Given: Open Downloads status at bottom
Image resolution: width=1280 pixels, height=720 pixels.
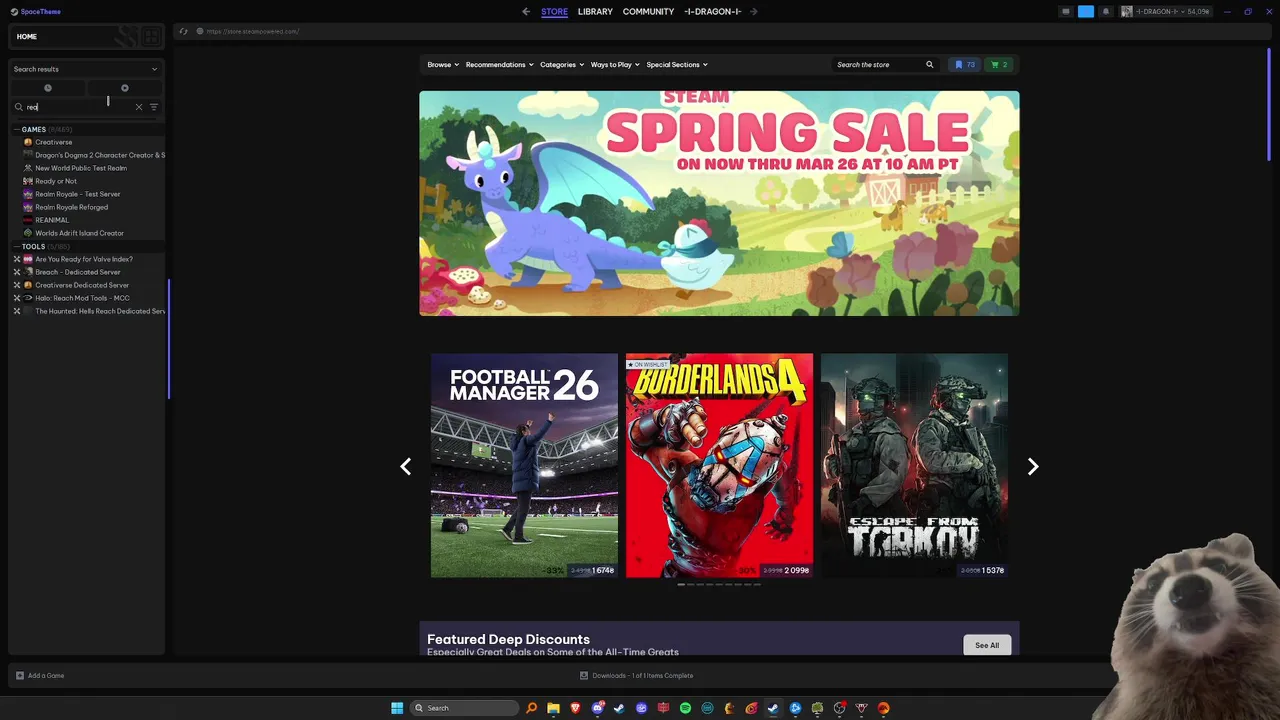Looking at the screenshot, I should pos(637,675).
